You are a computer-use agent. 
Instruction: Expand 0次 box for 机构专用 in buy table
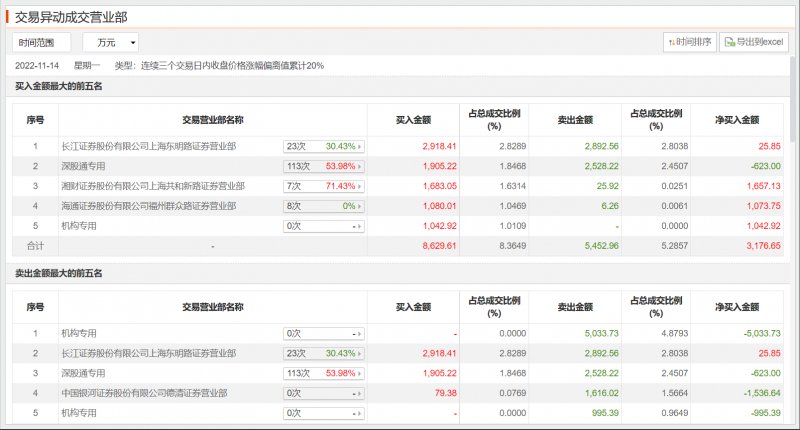(x=323, y=226)
